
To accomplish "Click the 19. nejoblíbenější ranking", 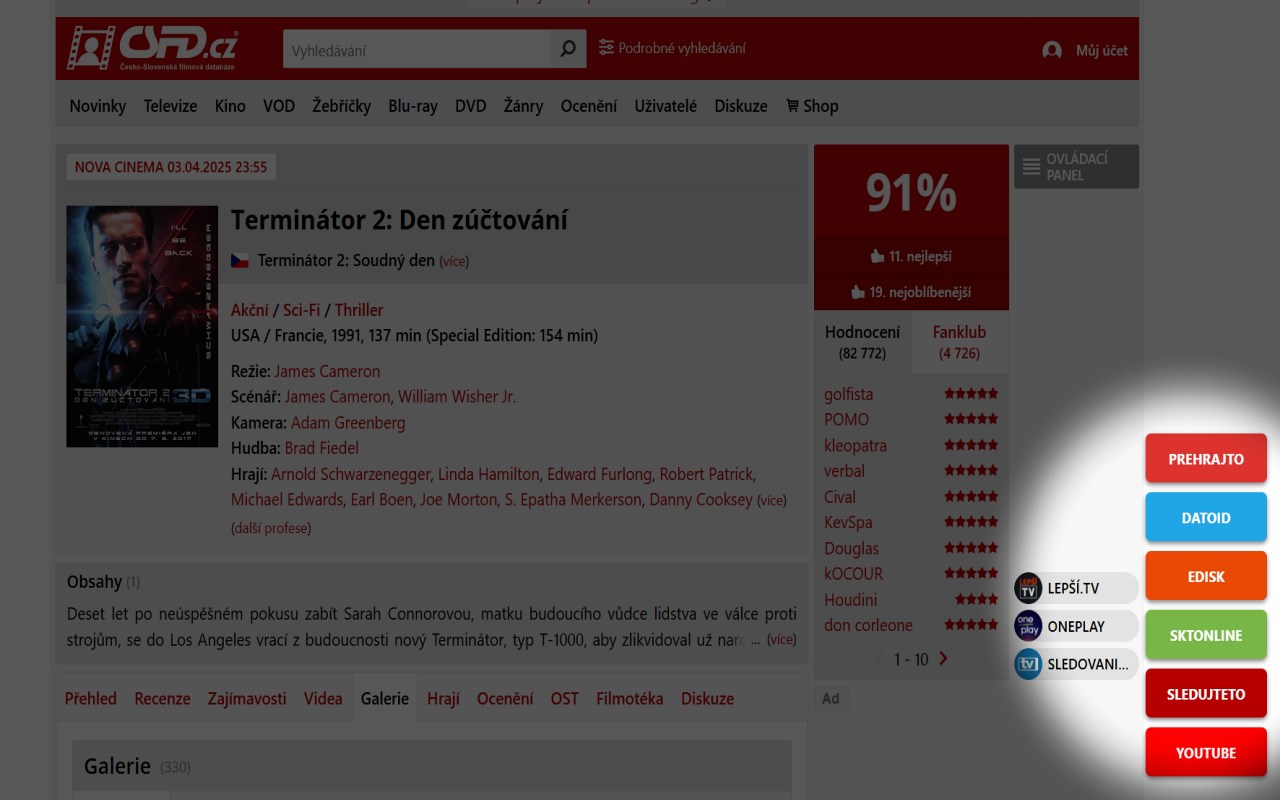I will (911, 292).
